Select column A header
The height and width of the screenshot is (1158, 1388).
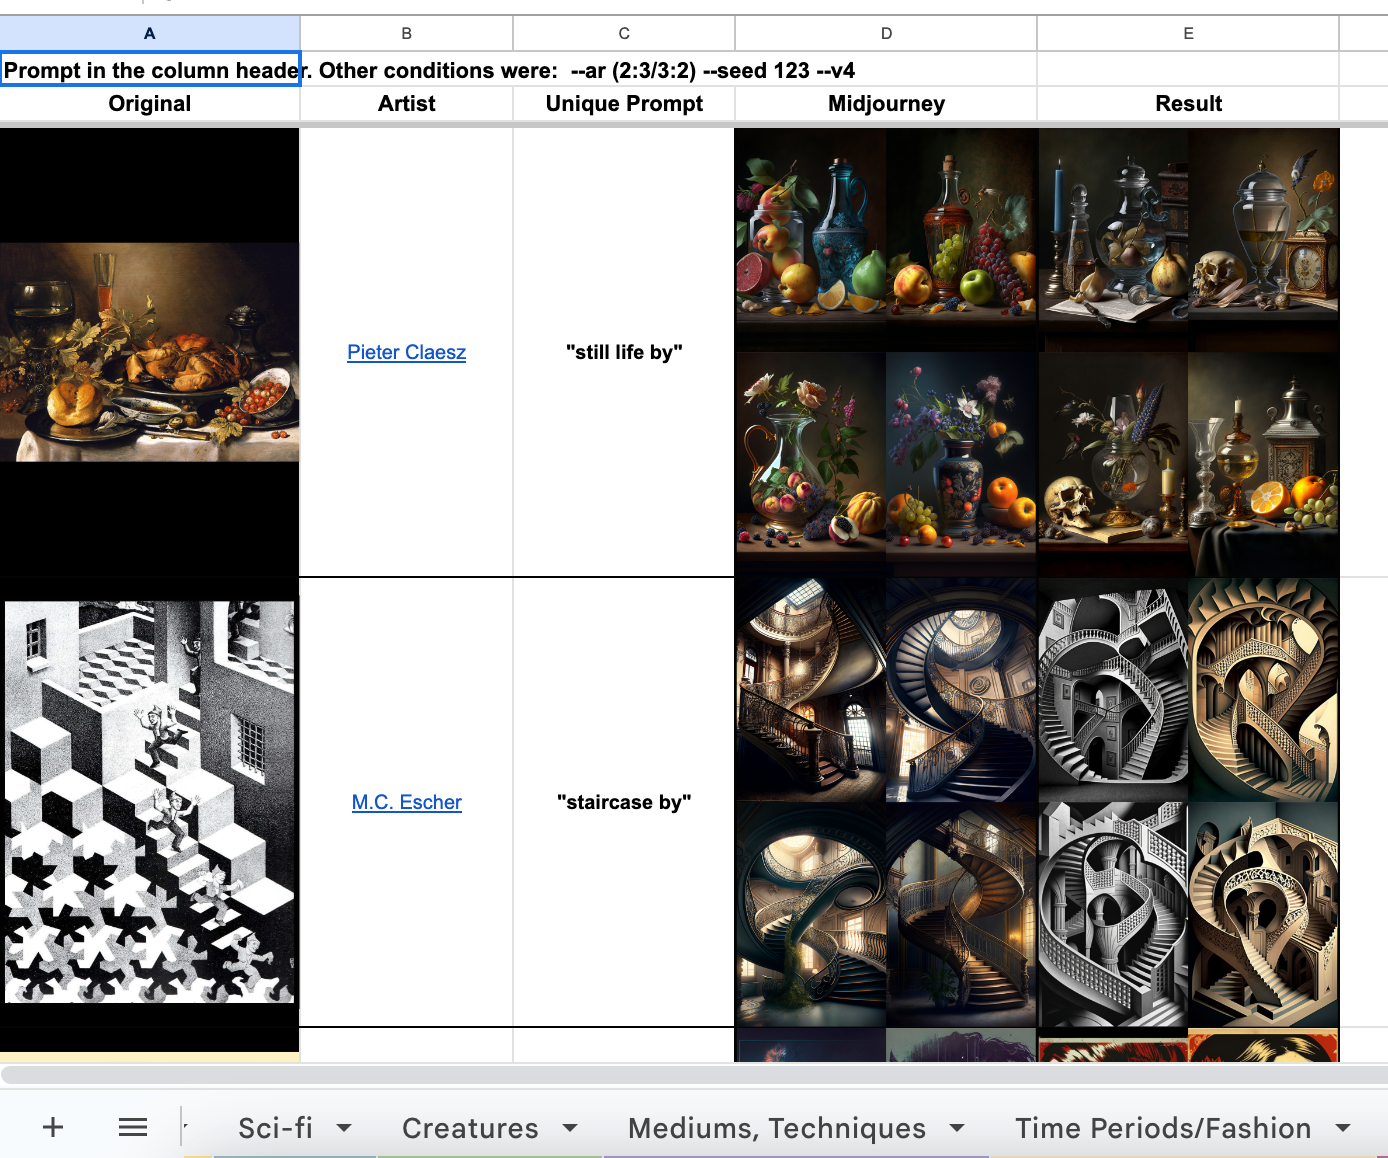(x=150, y=33)
